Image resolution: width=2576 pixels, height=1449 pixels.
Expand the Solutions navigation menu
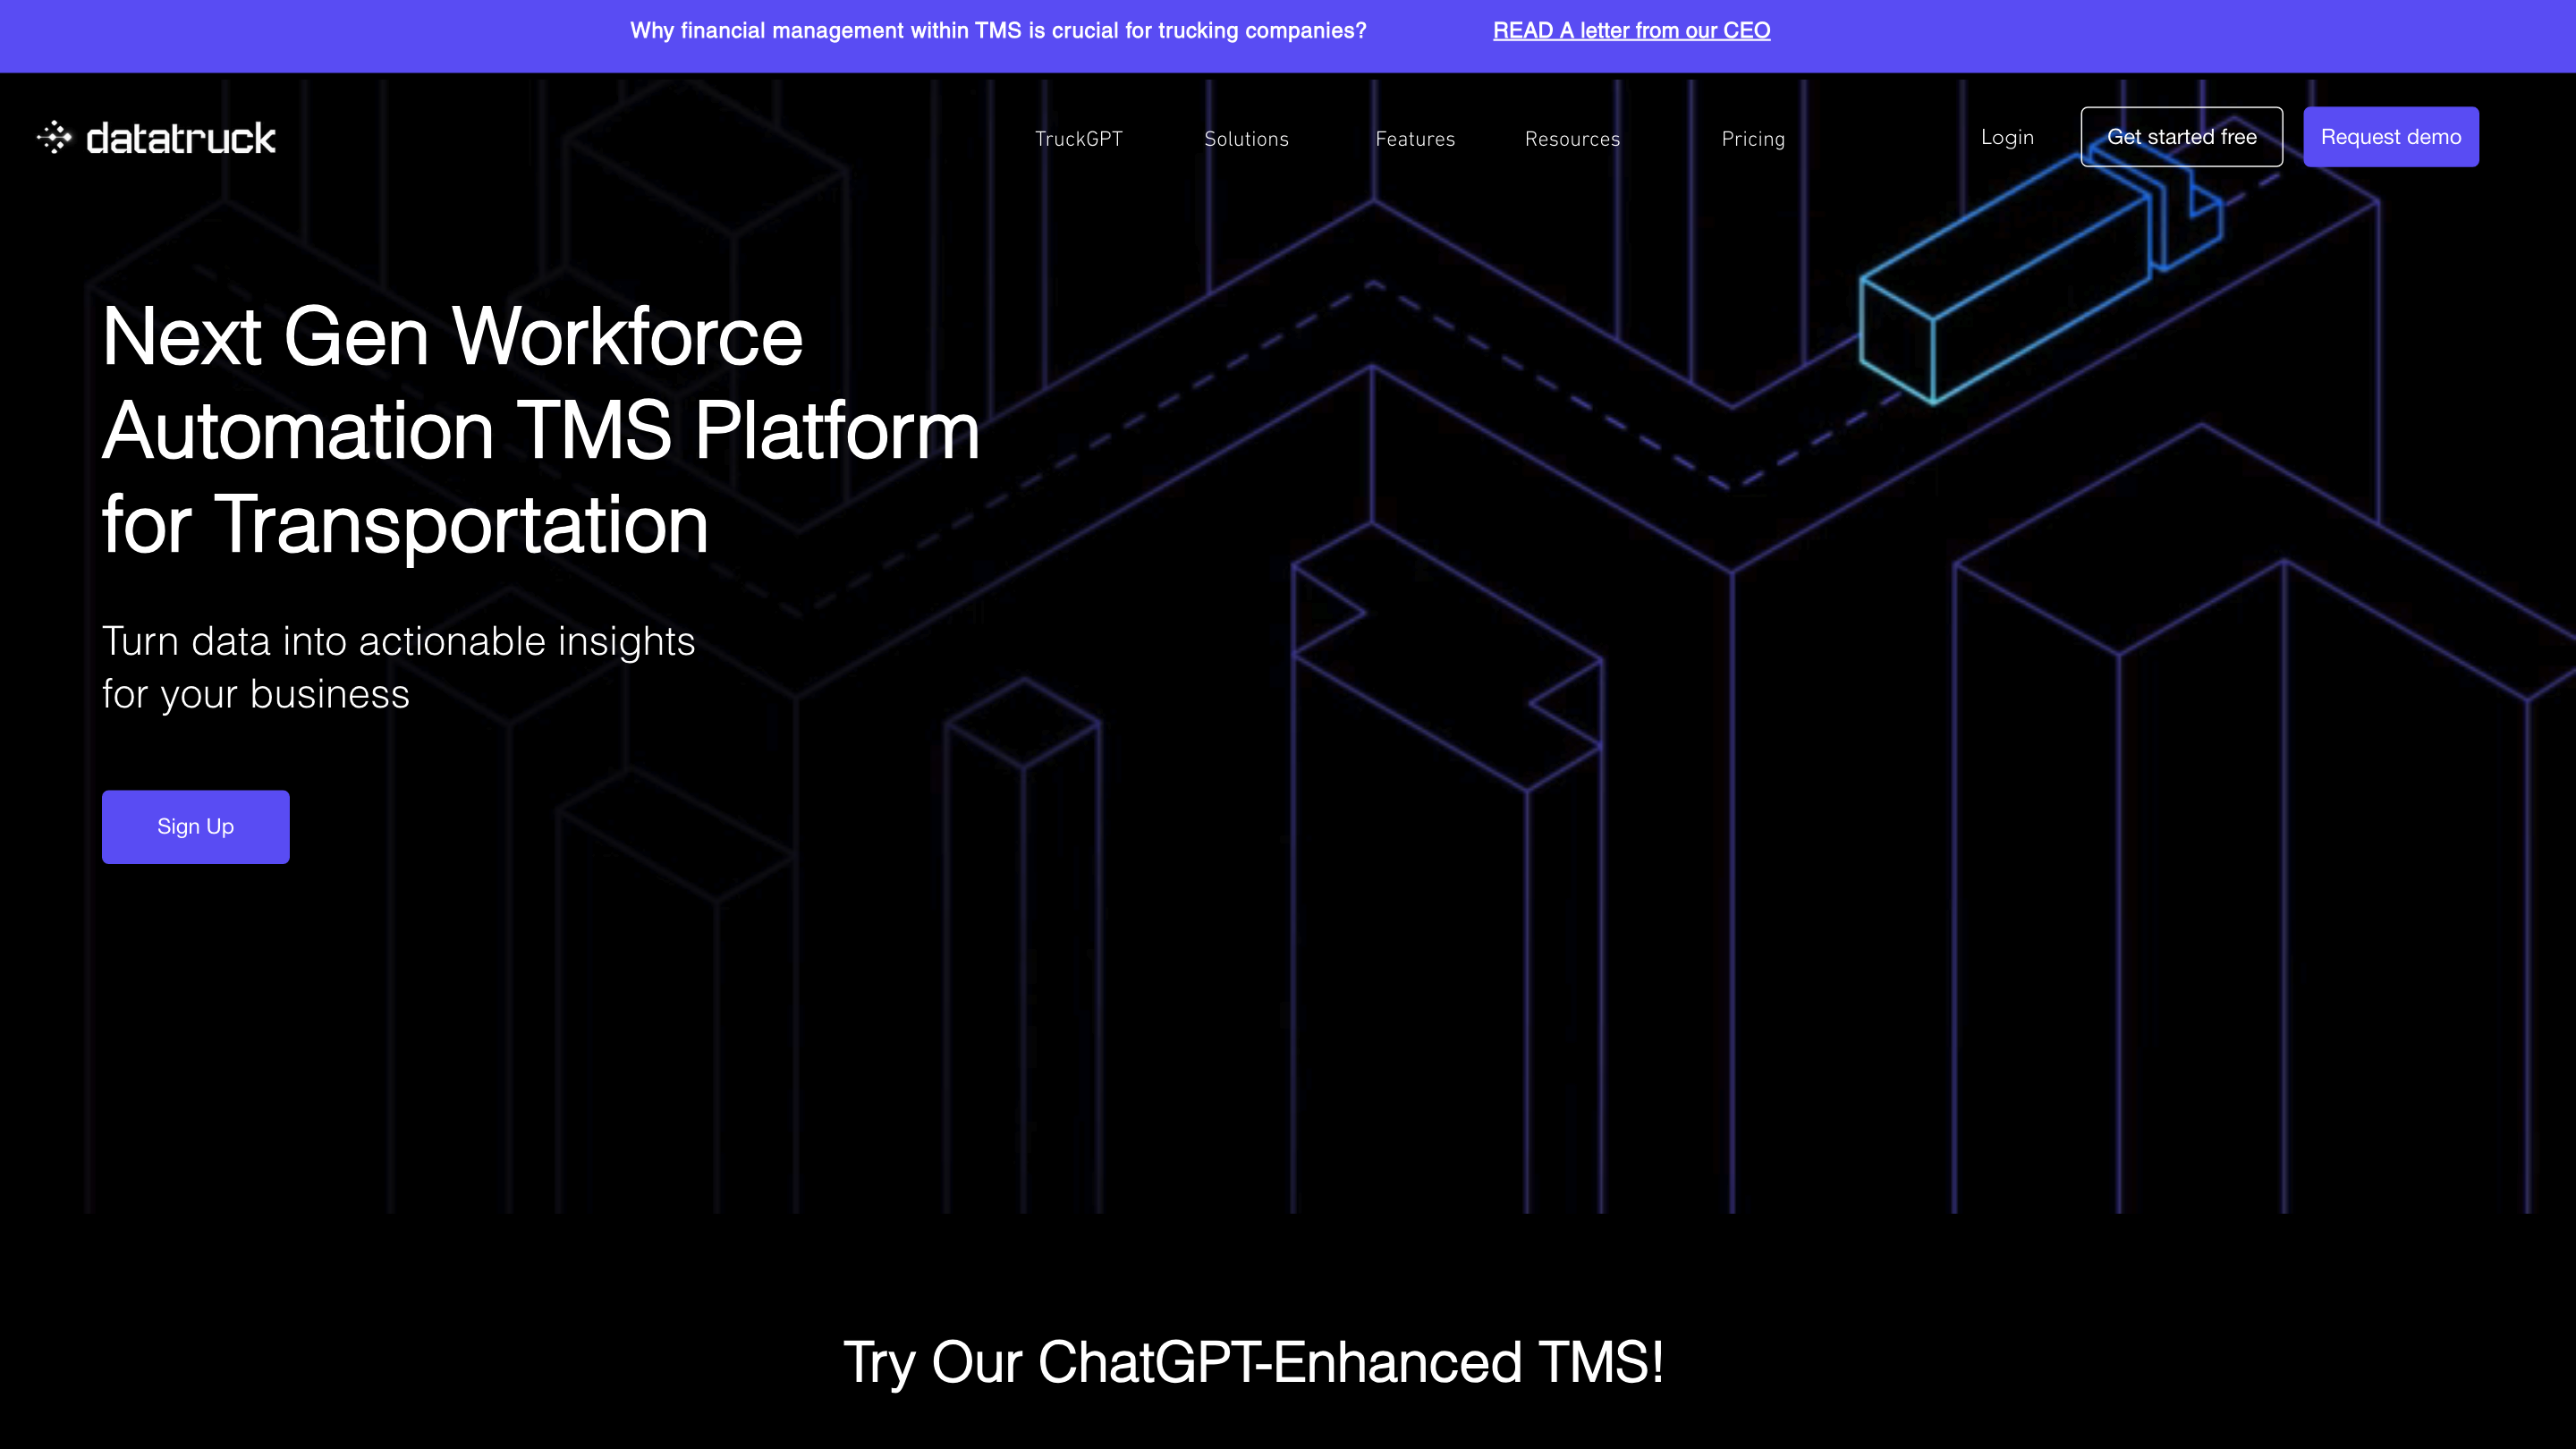1246,139
